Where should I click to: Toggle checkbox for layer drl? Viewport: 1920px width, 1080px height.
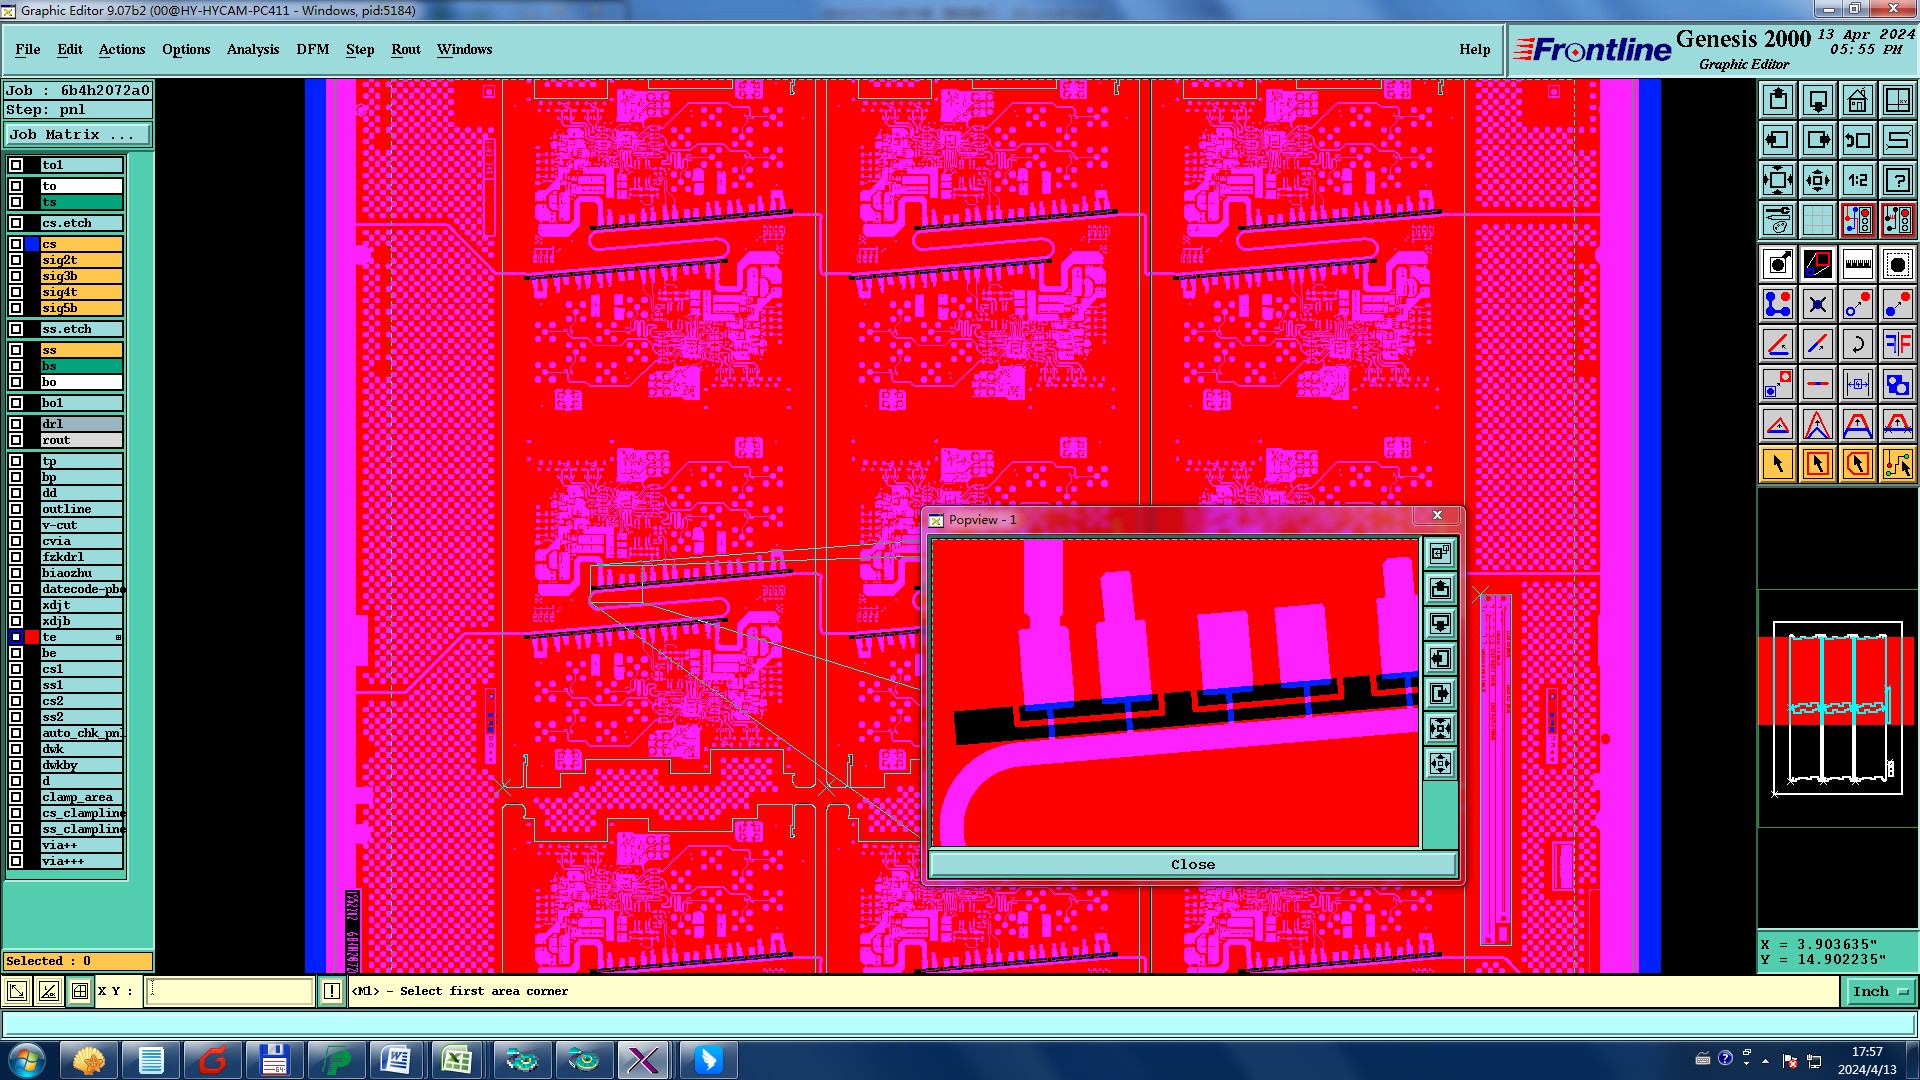point(16,424)
